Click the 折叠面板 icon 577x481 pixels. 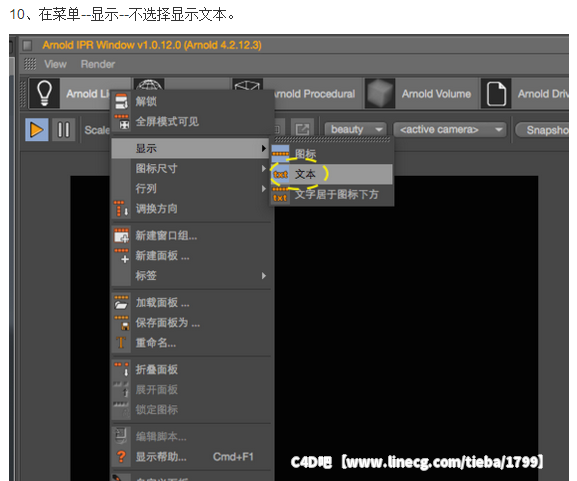(121, 369)
